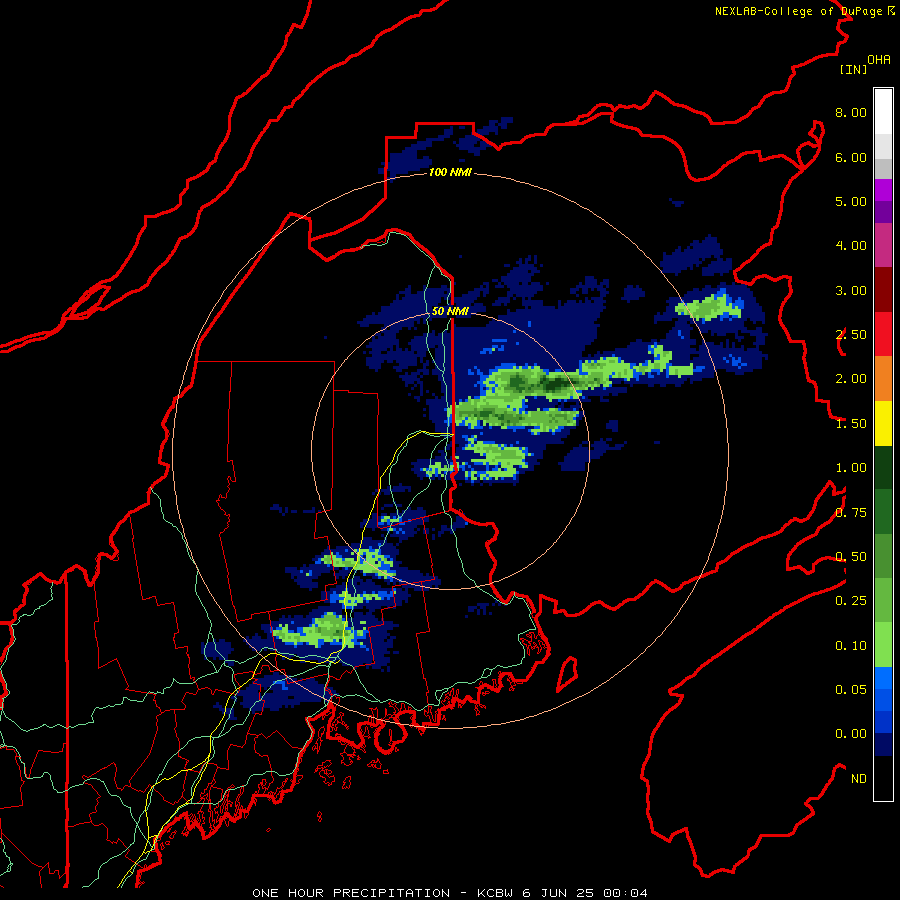Click the 50 NMI range ring label
The height and width of the screenshot is (900, 900).
coord(450,311)
